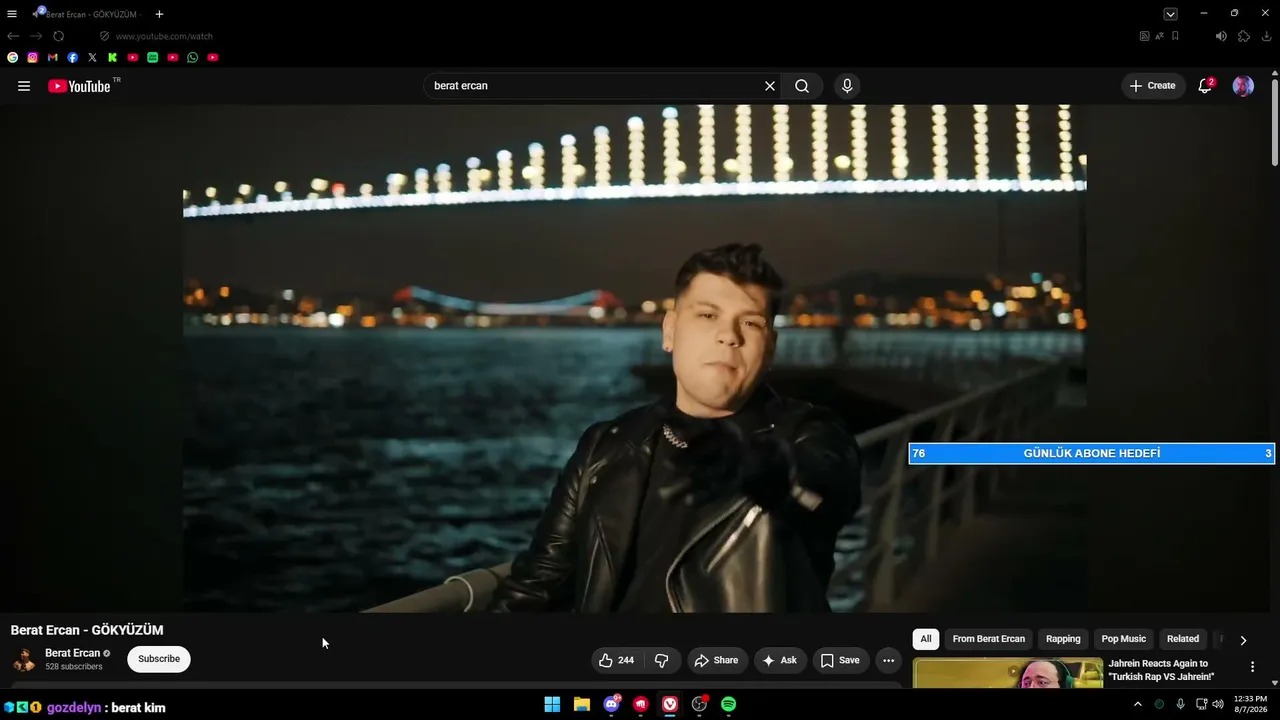This screenshot has height=720, width=1280.
Task: Click the Ask button
Action: click(780, 660)
